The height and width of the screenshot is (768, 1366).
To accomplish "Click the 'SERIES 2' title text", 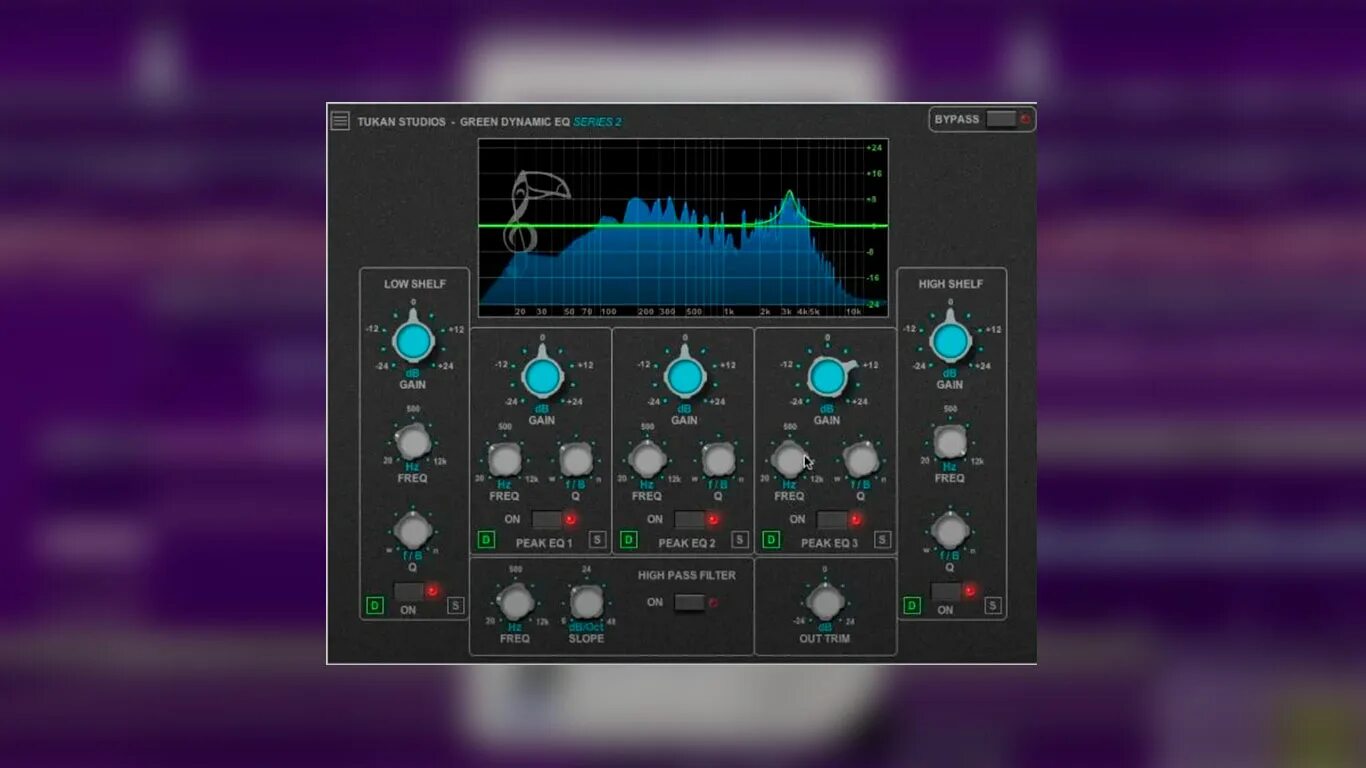I will pos(597,122).
